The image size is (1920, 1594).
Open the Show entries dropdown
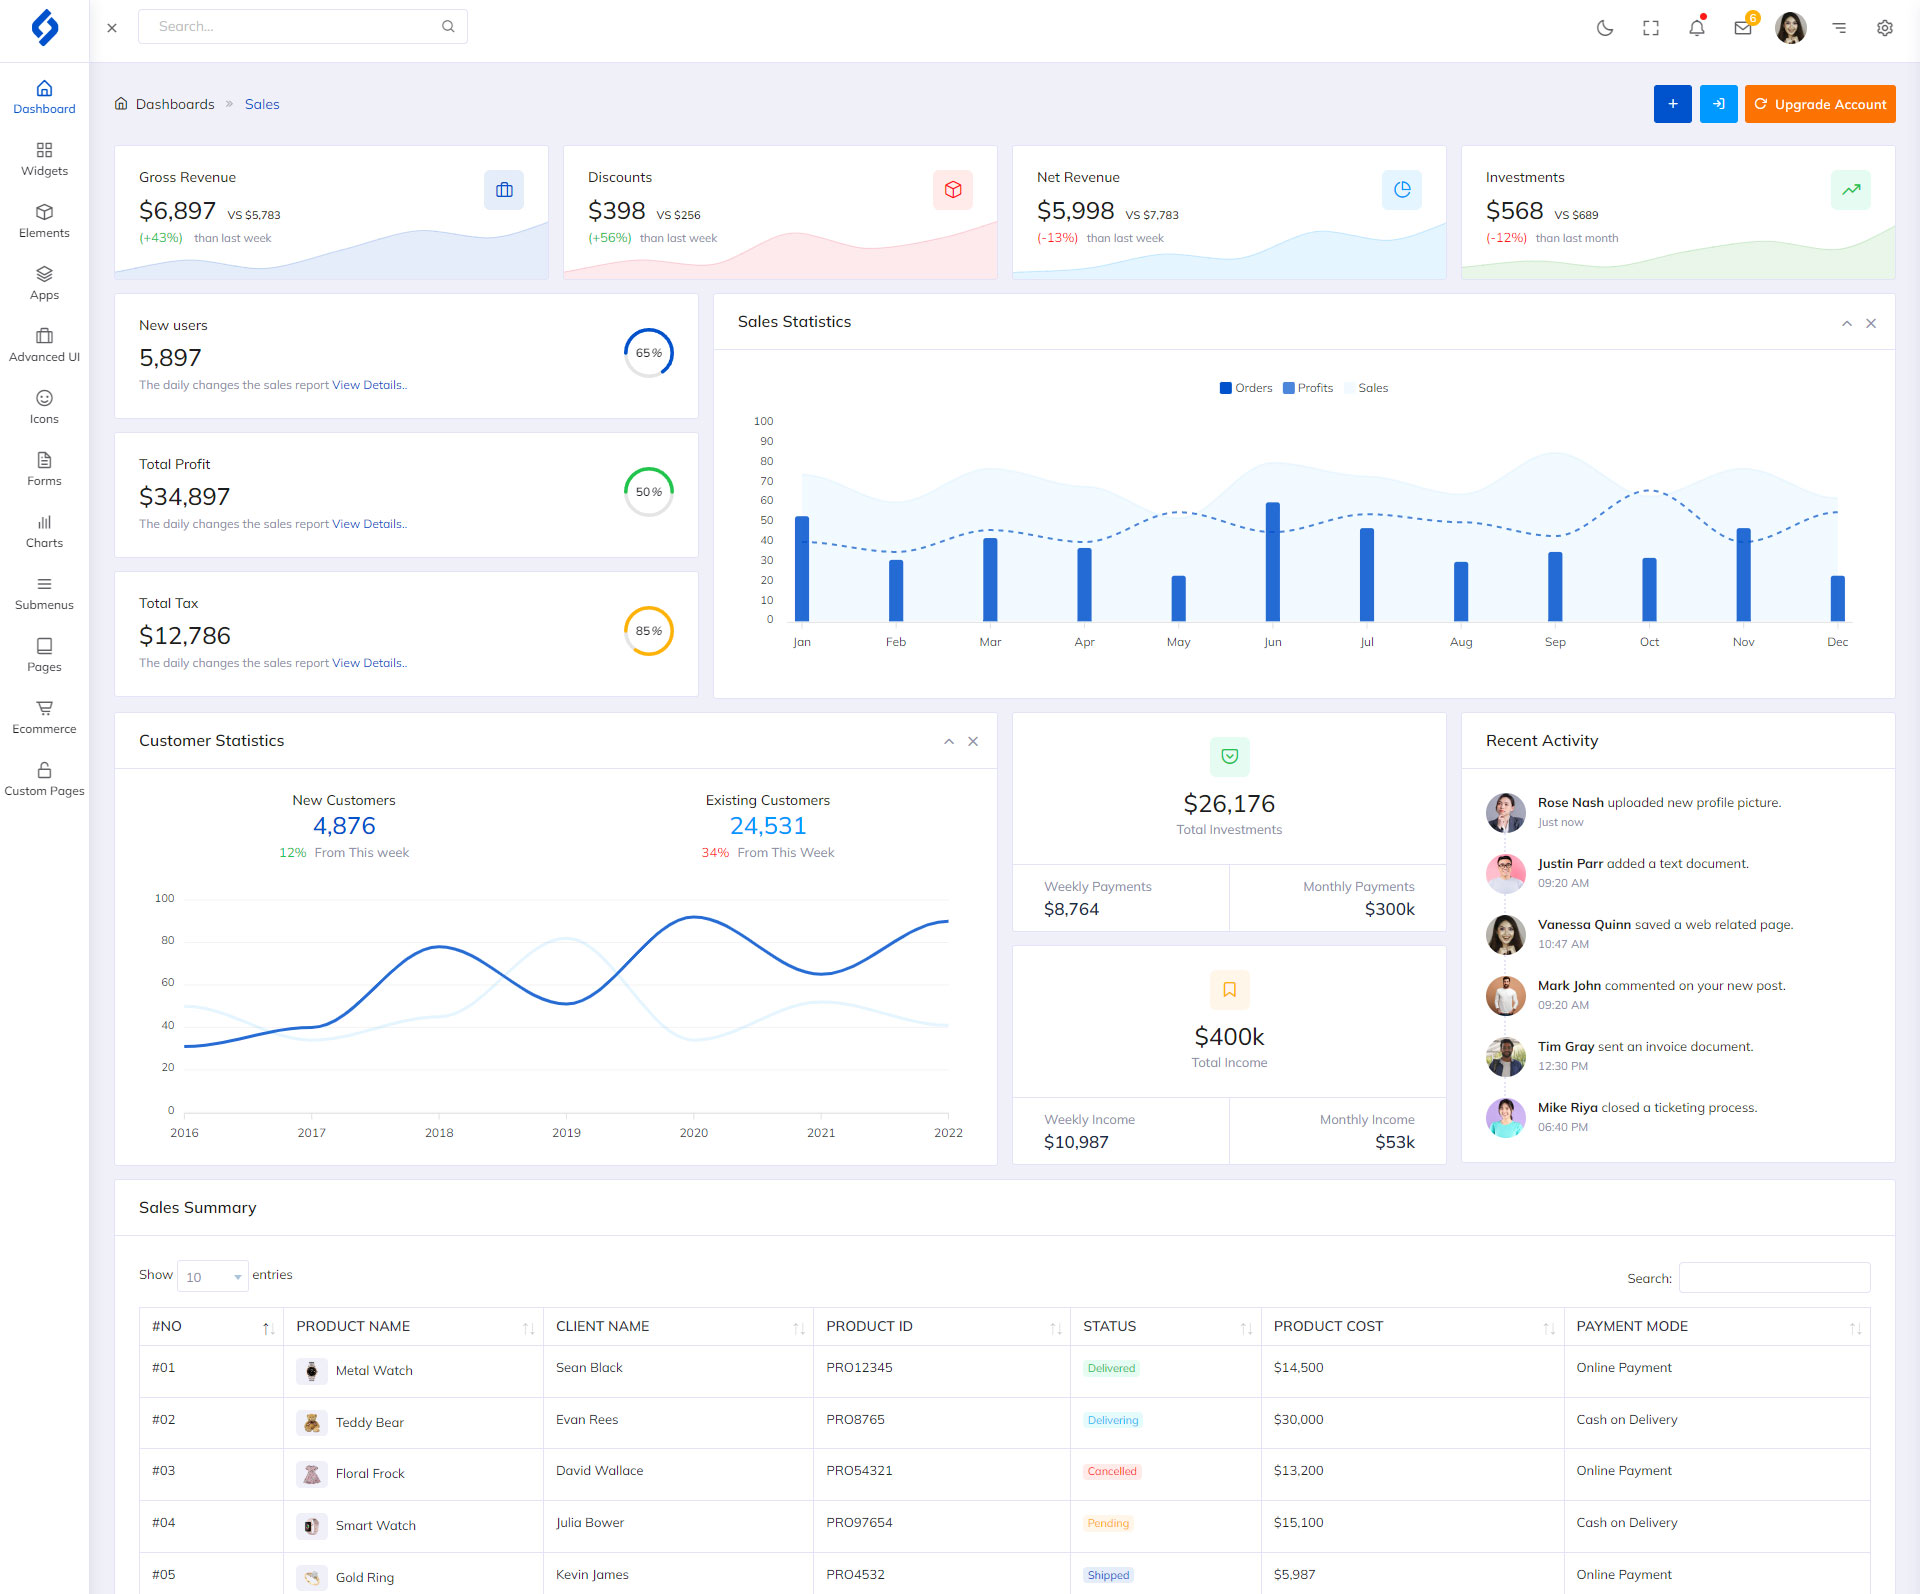click(x=213, y=1277)
